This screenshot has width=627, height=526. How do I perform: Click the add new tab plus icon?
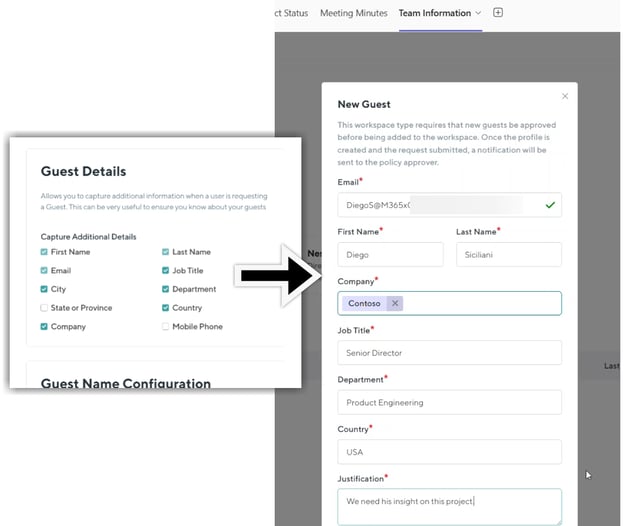[498, 13]
